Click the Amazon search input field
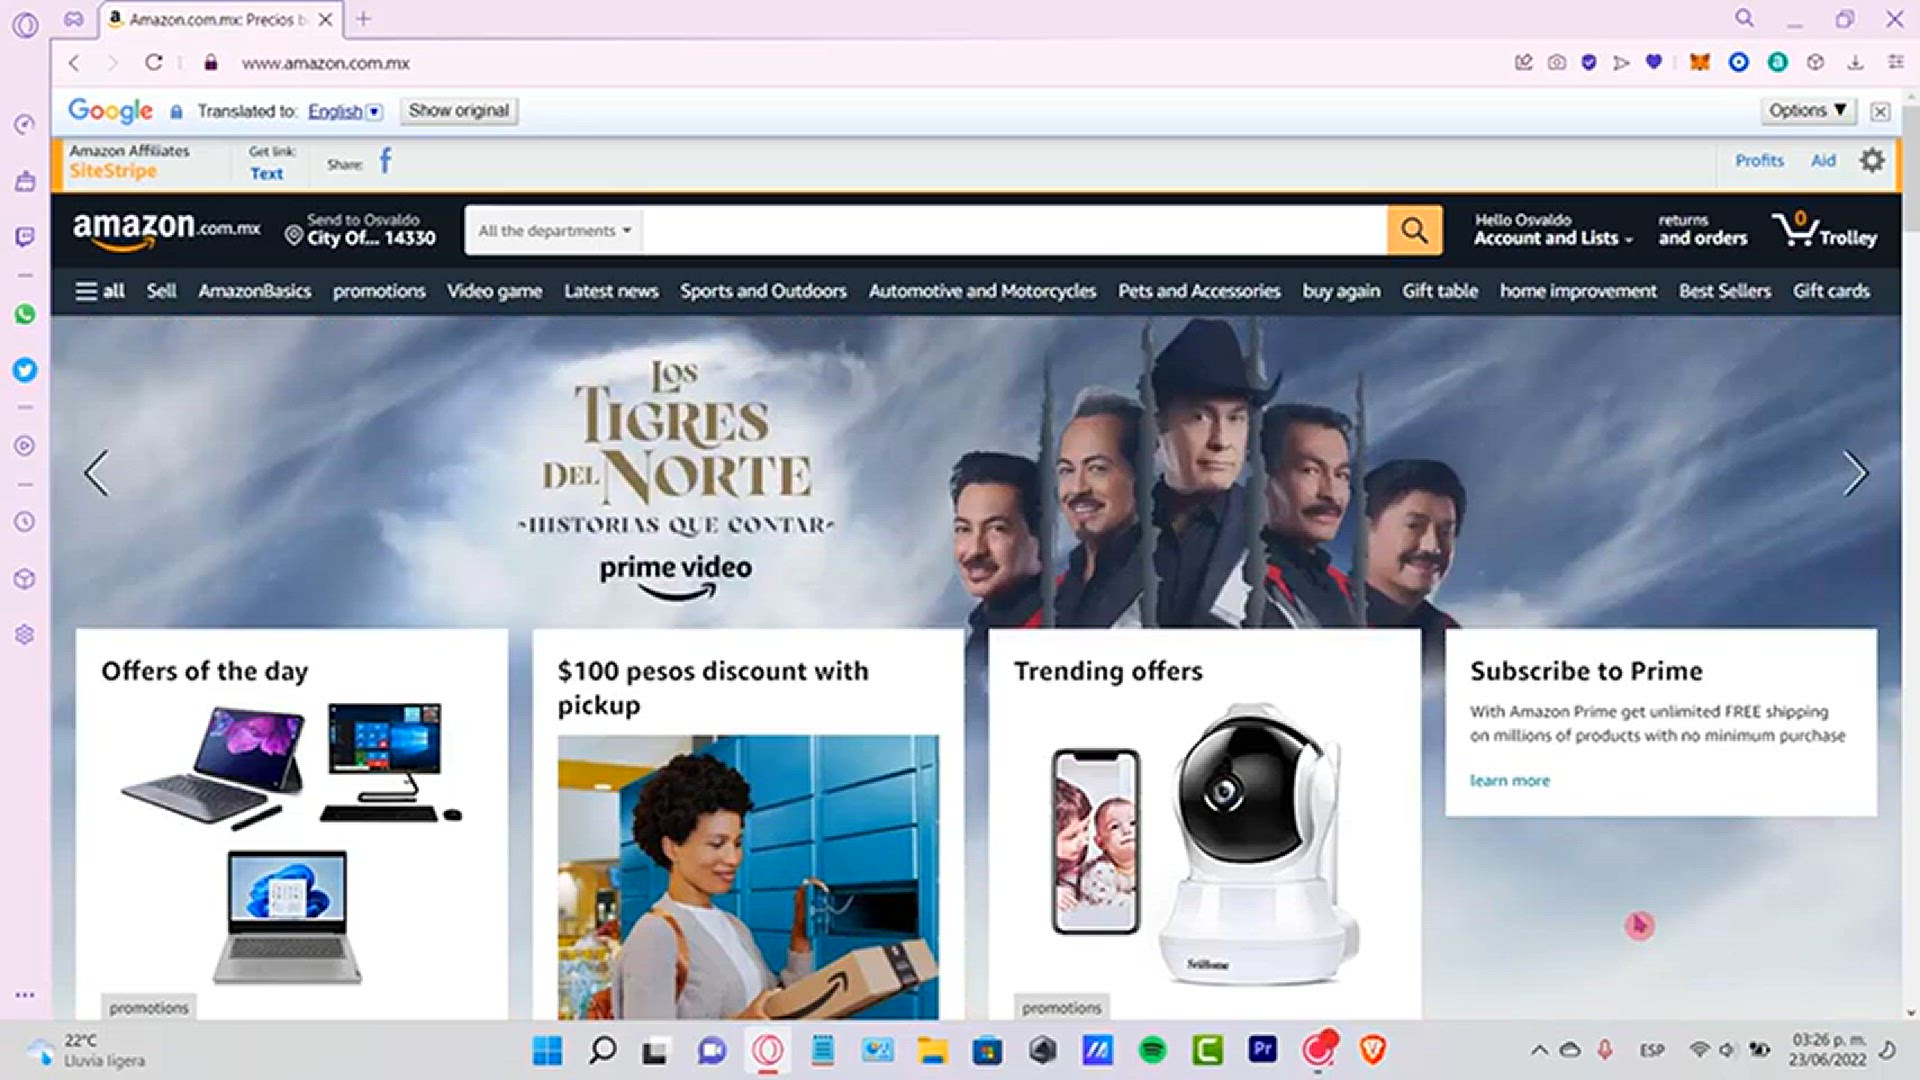1920x1080 pixels. click(x=1014, y=231)
